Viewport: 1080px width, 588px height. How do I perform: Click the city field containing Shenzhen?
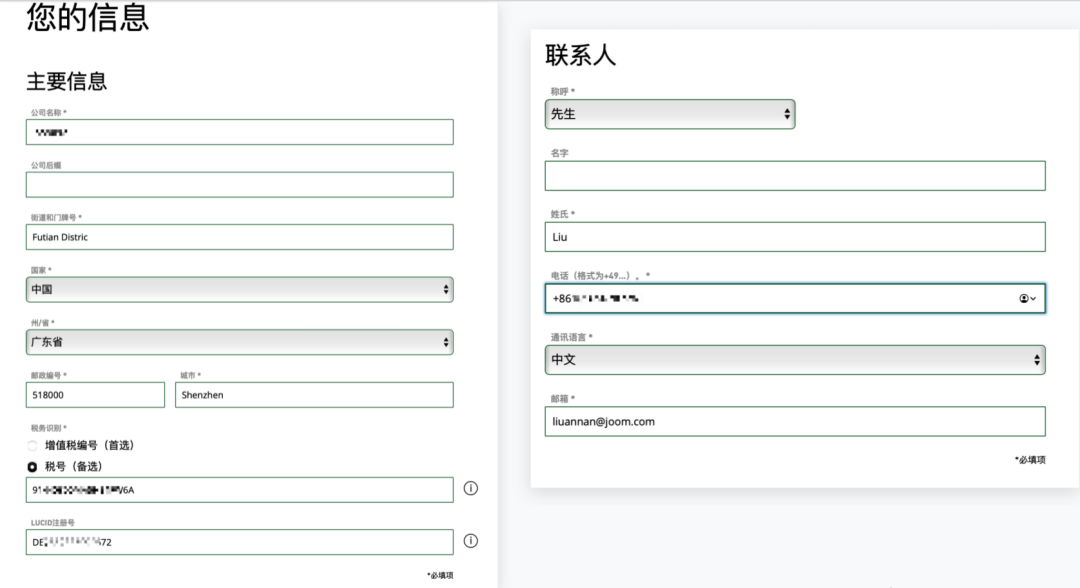click(x=314, y=395)
